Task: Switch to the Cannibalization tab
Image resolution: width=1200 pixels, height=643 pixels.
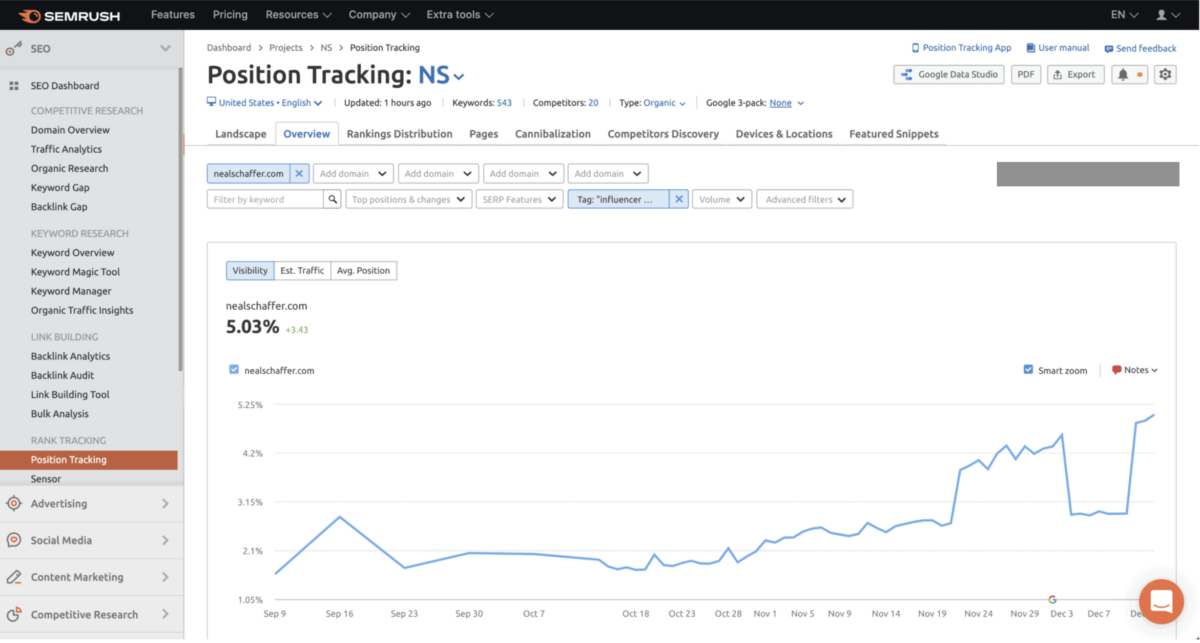Action: pos(553,134)
